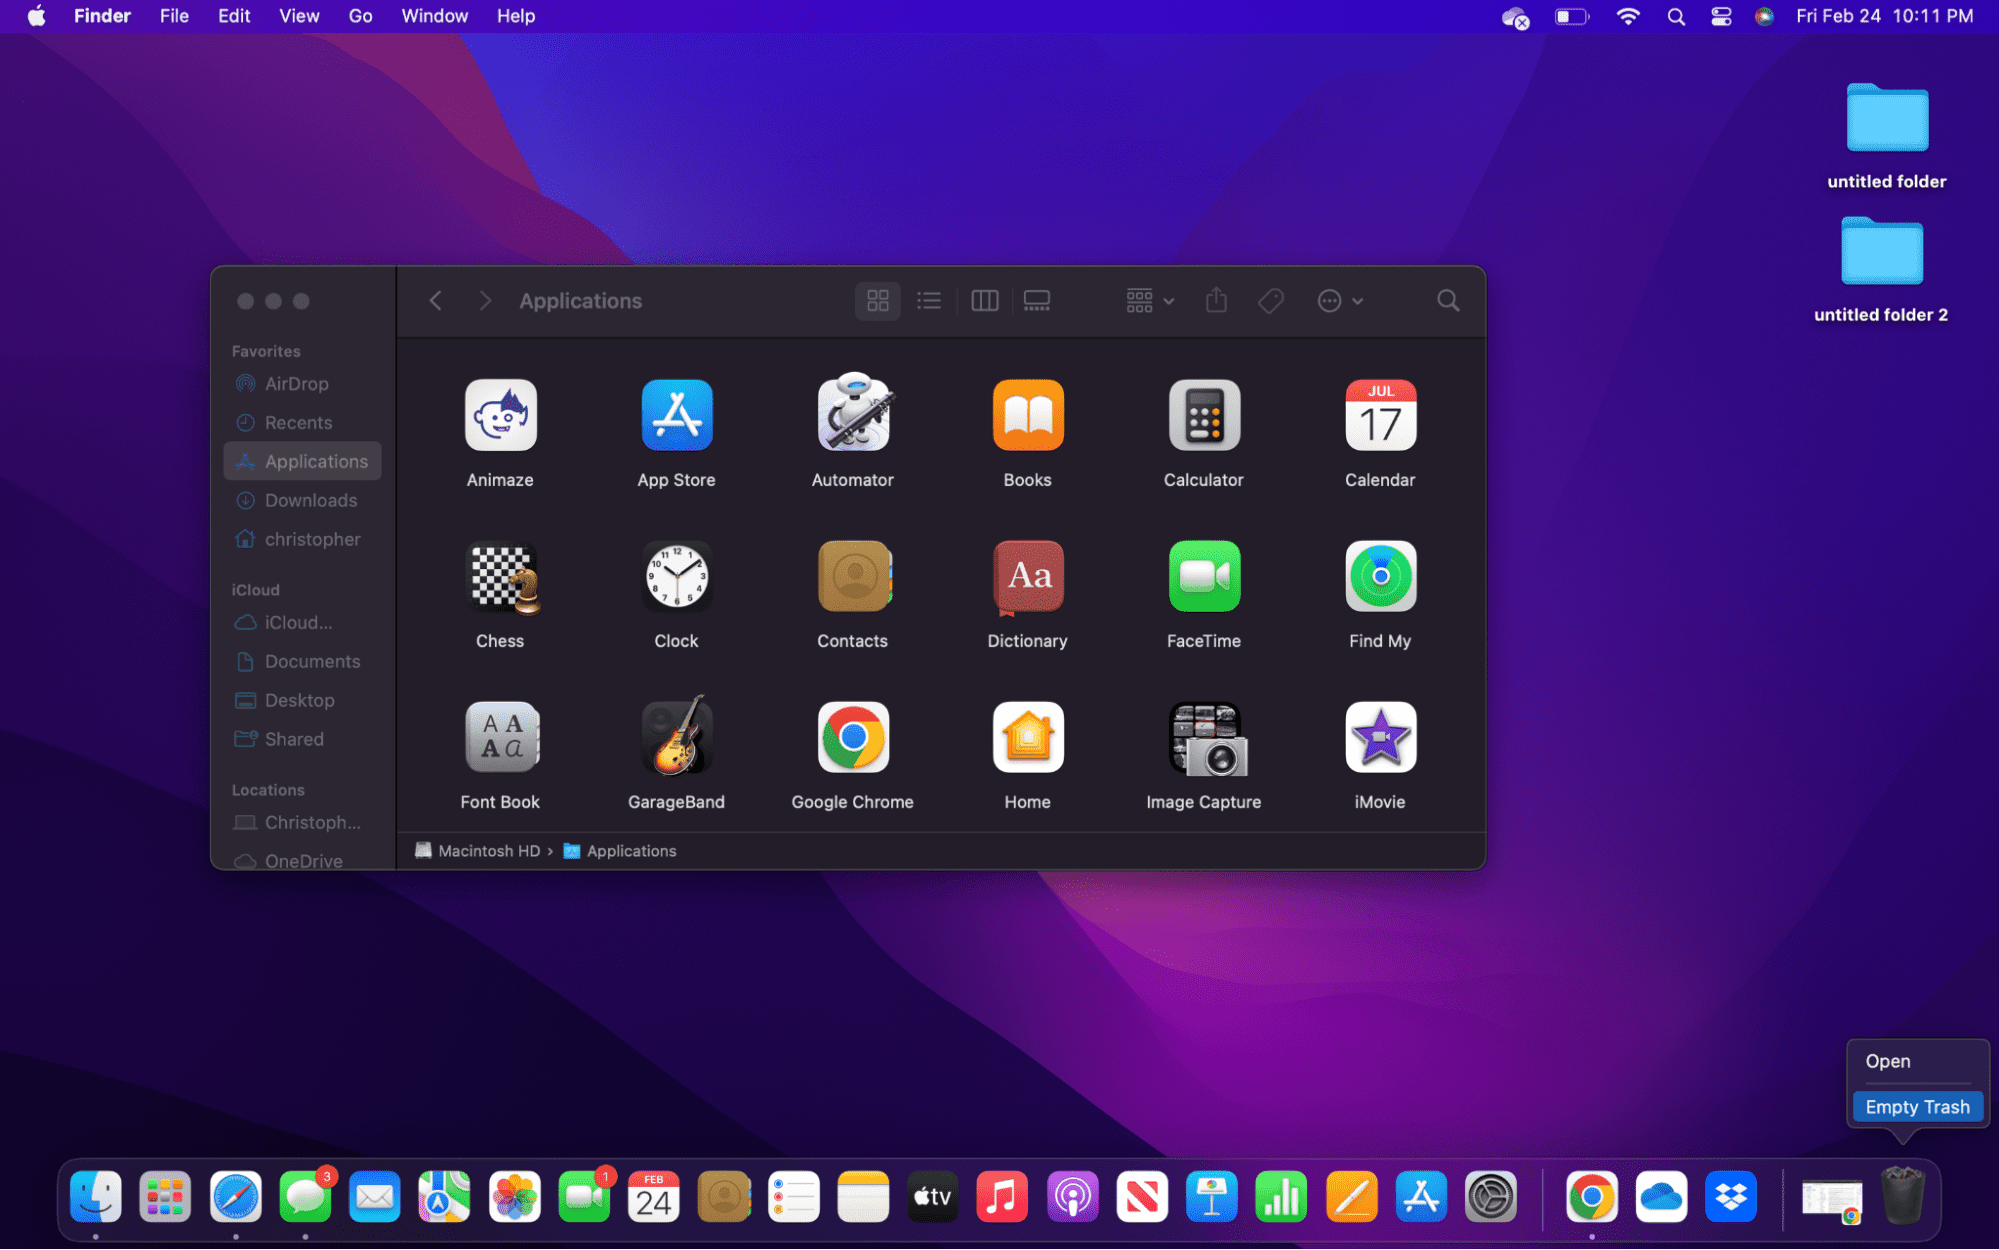Open iCloud Drive in the sidebar
1999x1250 pixels.
pos(302,623)
